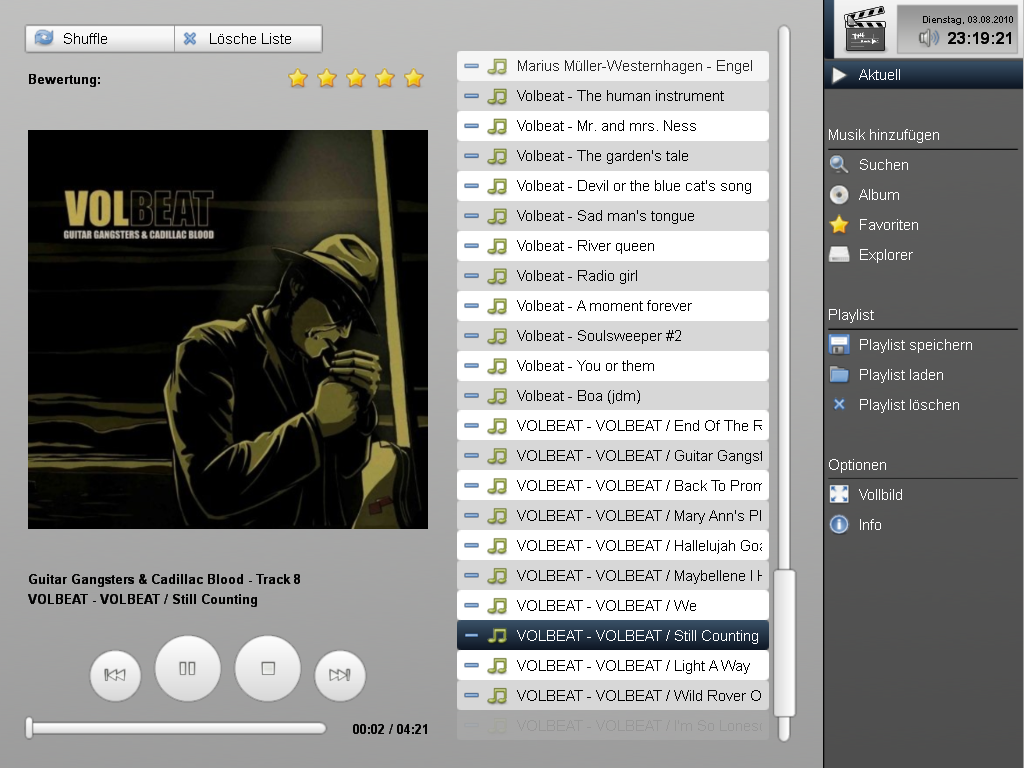Viewport: 1024px width, 768px height.
Task: Click the Shuffle button
Action: click(100, 39)
